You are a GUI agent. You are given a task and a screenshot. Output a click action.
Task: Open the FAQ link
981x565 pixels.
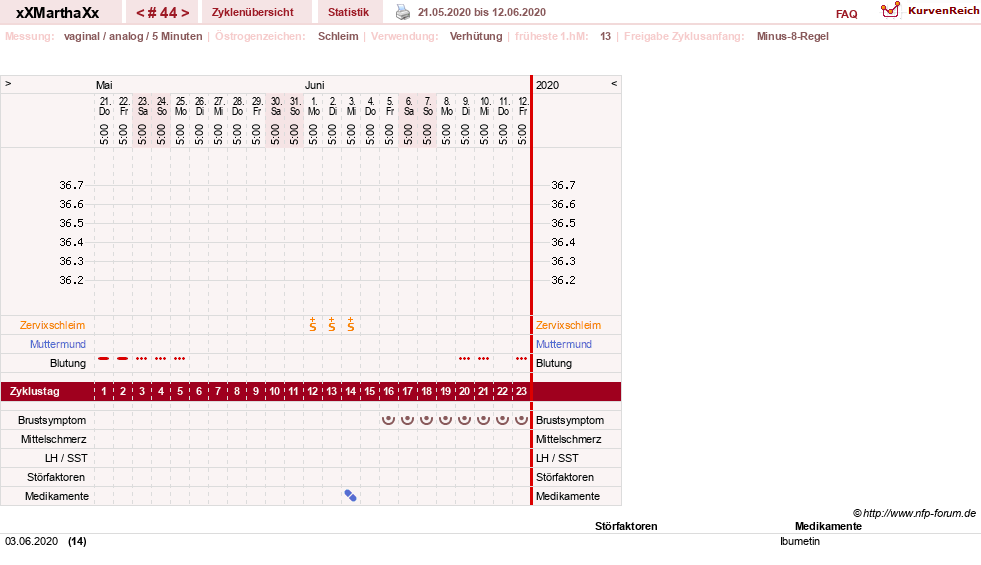(846, 14)
